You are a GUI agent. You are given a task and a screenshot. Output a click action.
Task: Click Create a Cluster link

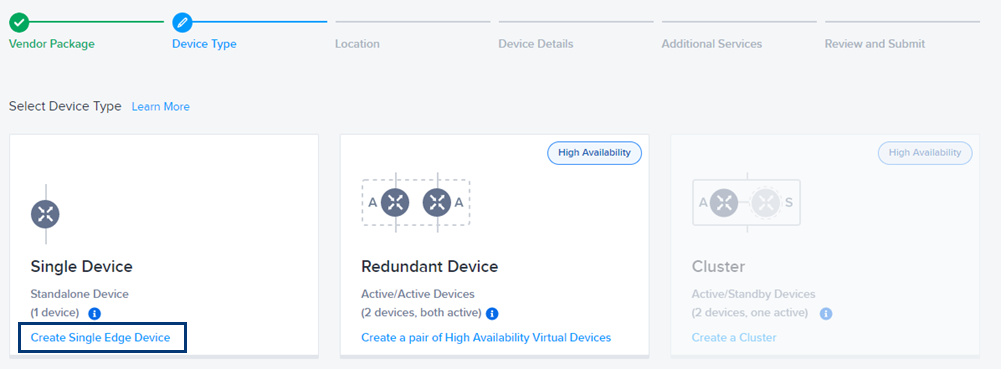click(734, 338)
